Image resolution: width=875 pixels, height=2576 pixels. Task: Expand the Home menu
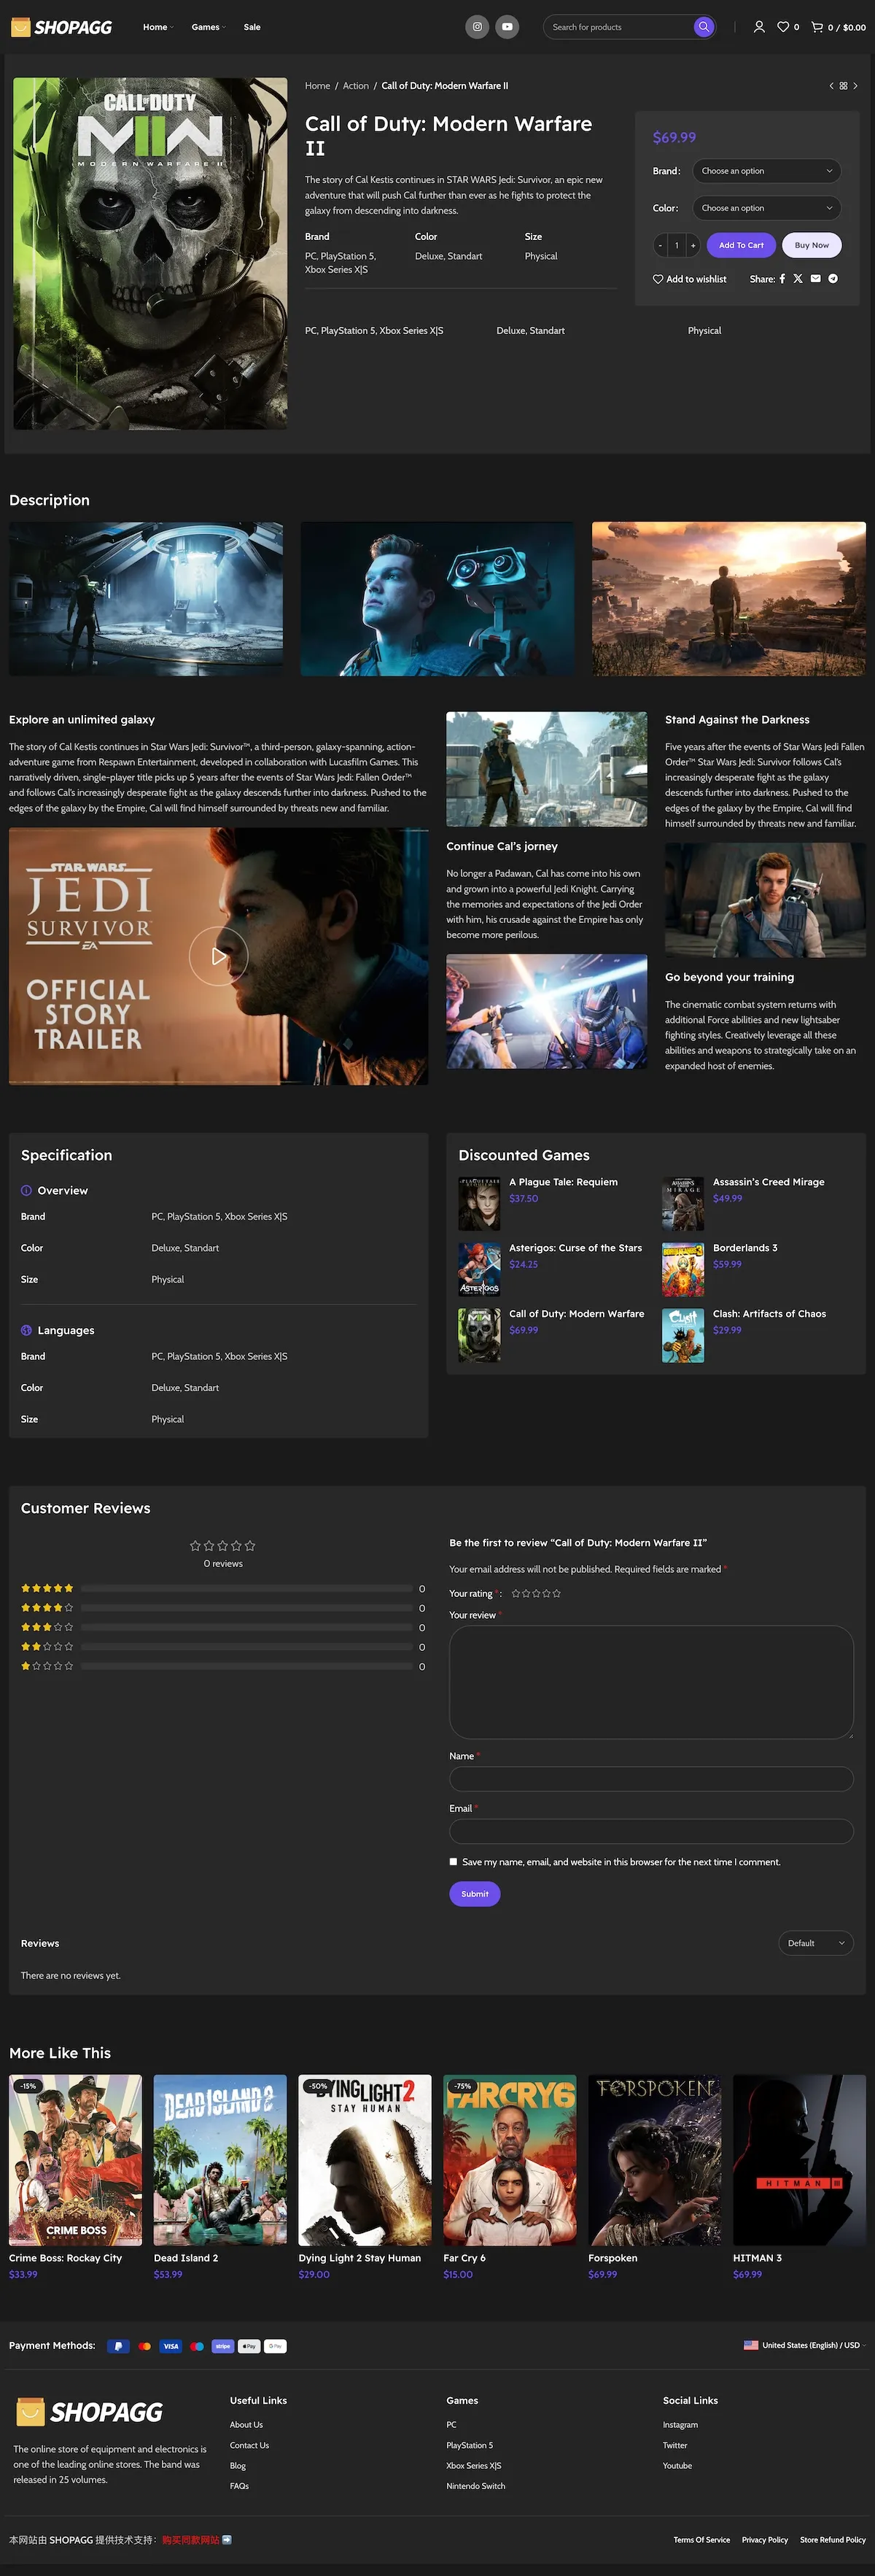[158, 27]
